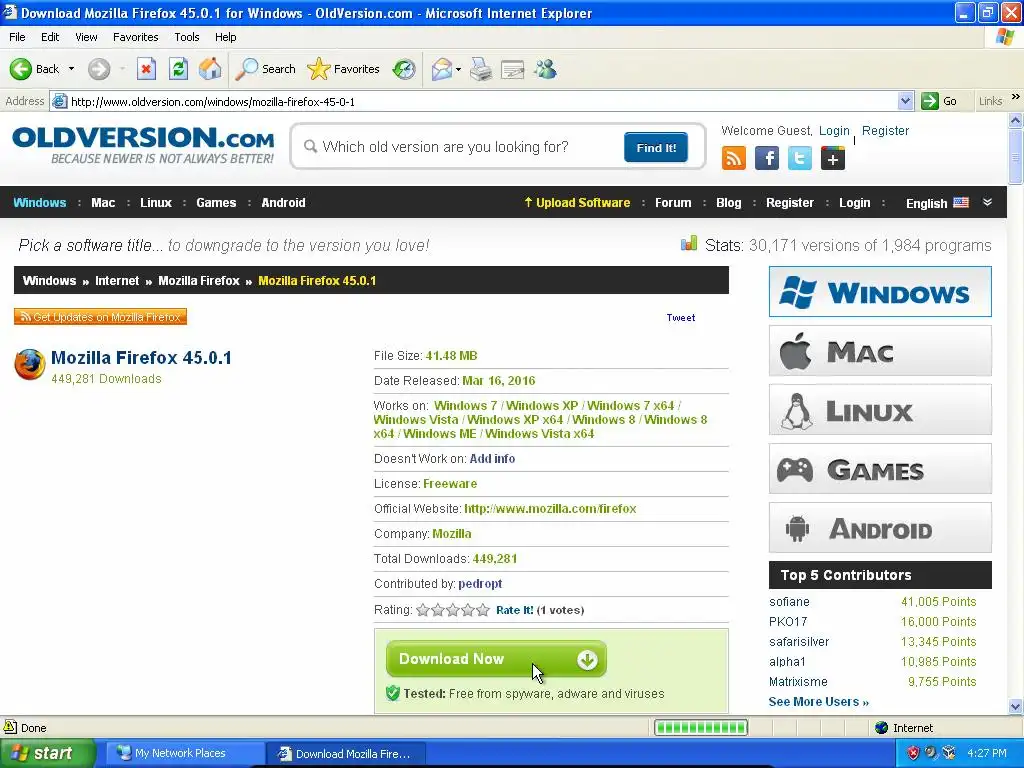Select the Android platform banner
This screenshot has width=1024, height=768.
point(880,528)
